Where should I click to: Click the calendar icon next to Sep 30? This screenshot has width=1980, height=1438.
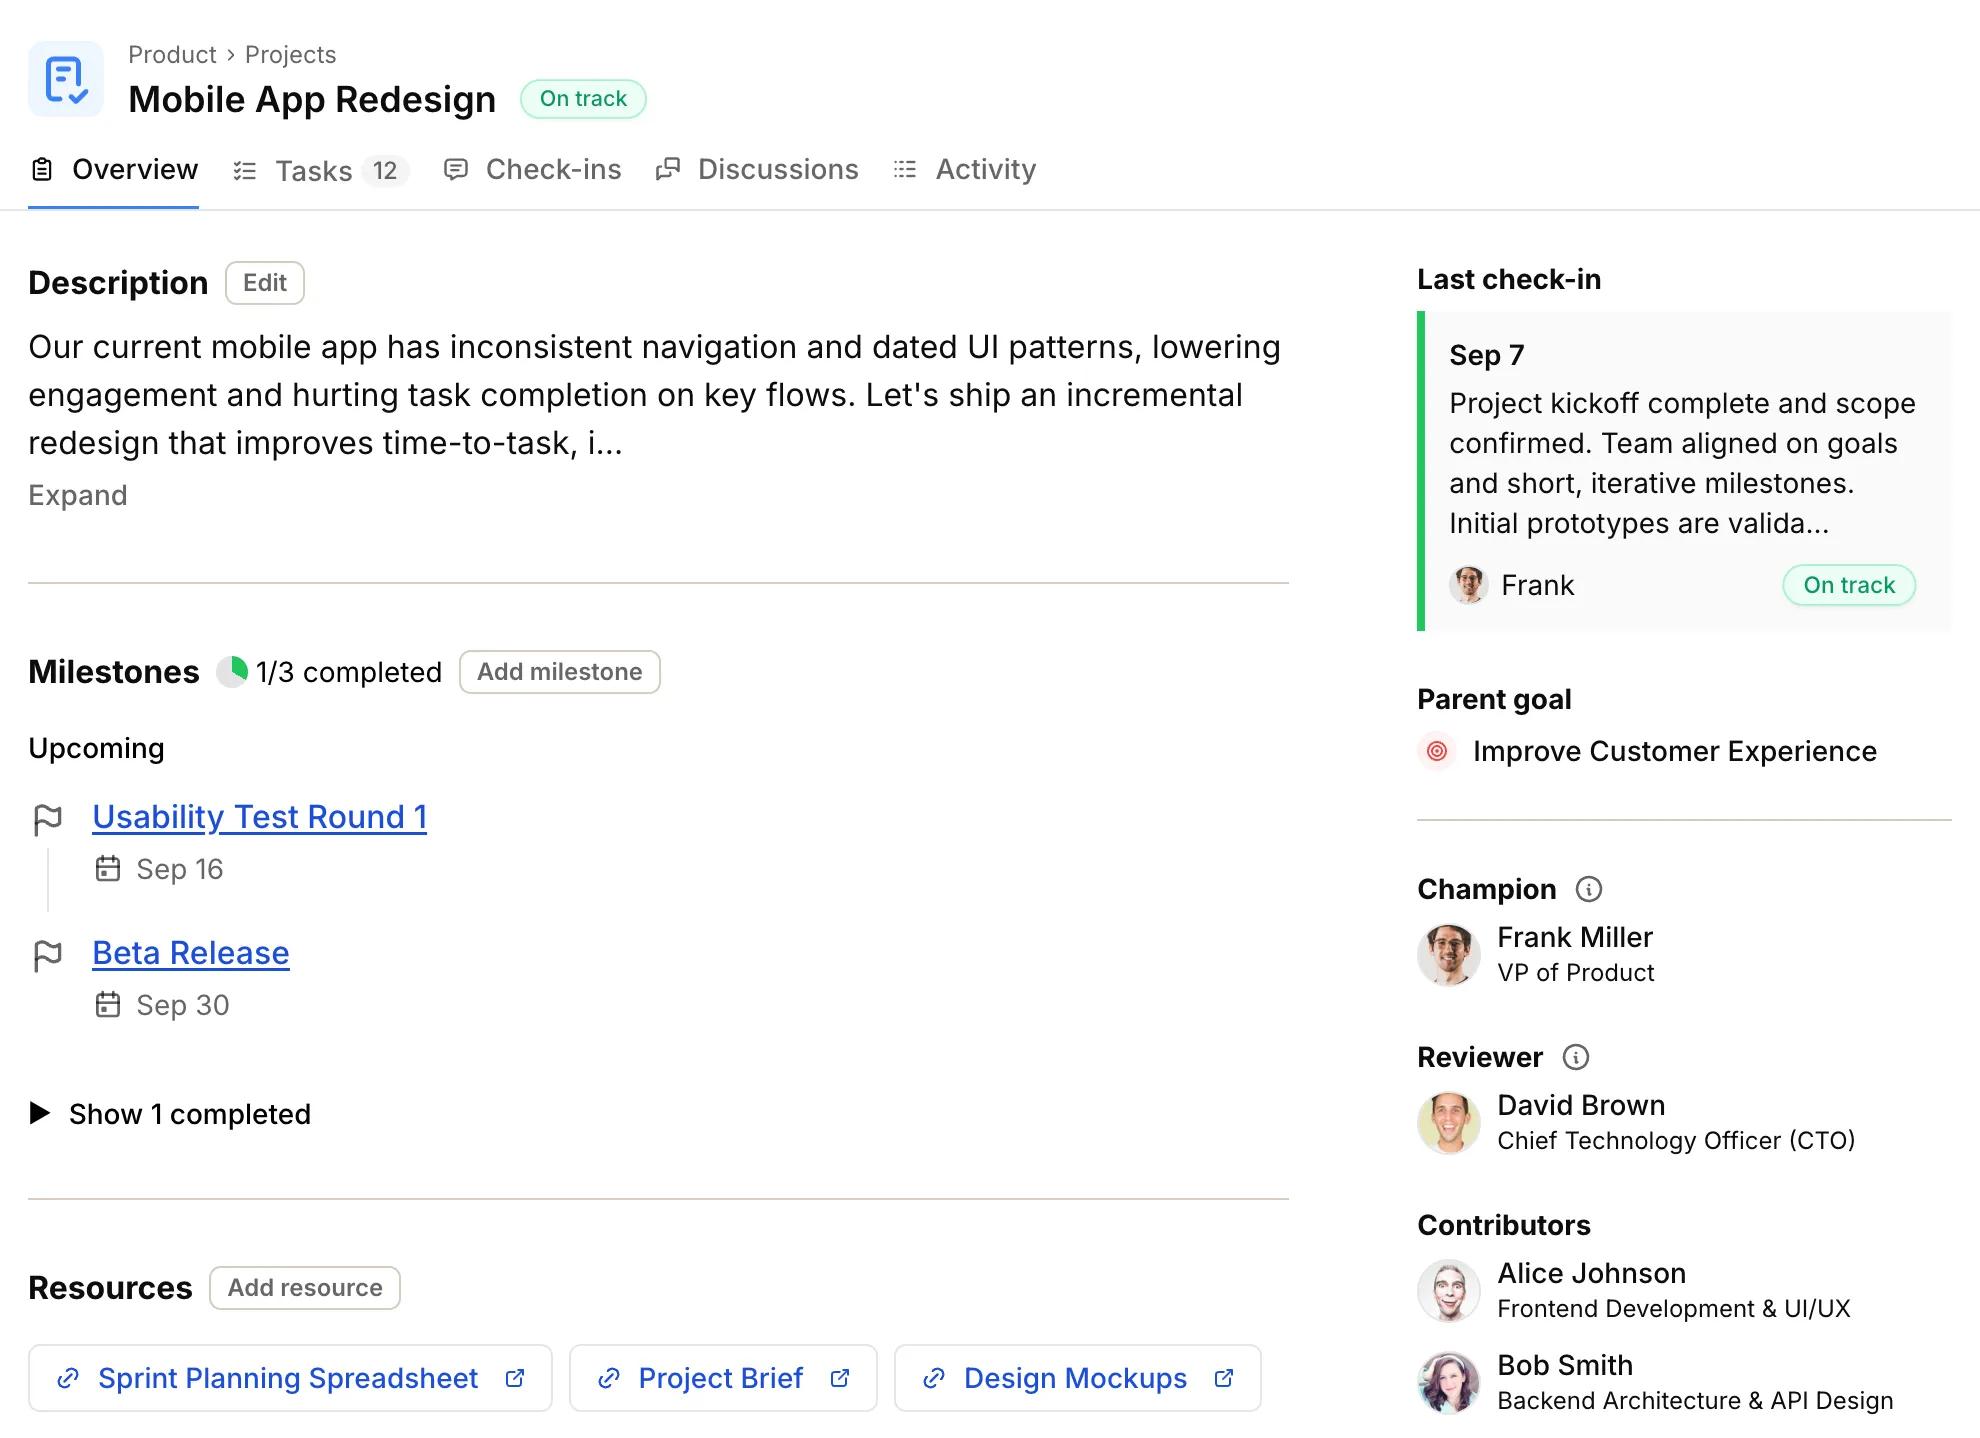click(x=108, y=1005)
